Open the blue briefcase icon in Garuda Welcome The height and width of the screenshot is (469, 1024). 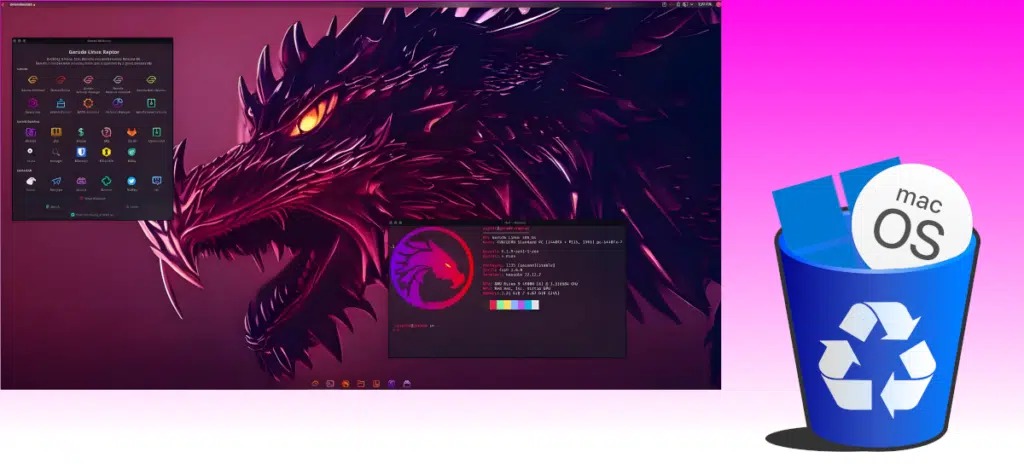pyautogui.click(x=61, y=103)
